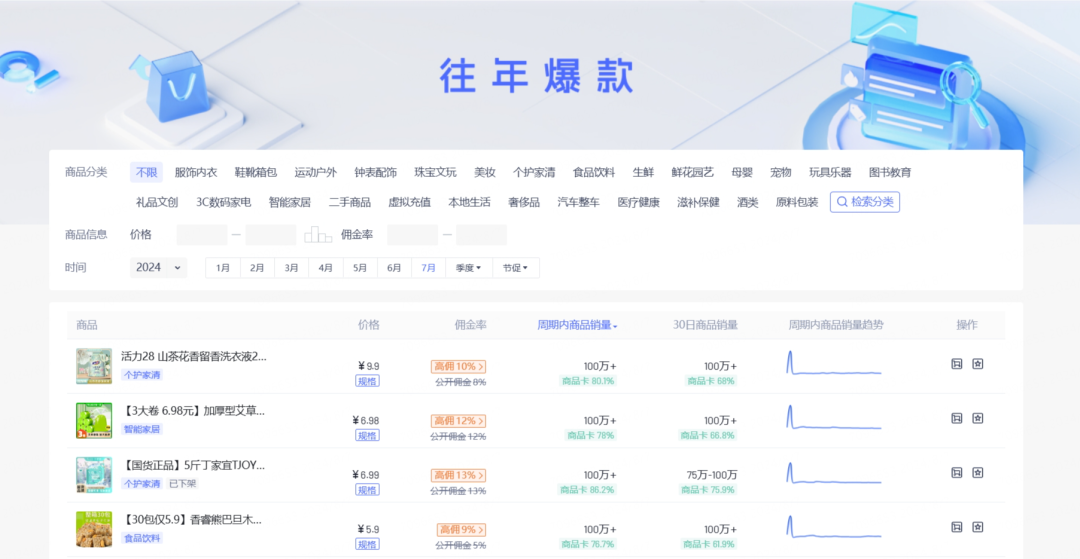Sort by 周期内商品销量 column header

coord(577,325)
